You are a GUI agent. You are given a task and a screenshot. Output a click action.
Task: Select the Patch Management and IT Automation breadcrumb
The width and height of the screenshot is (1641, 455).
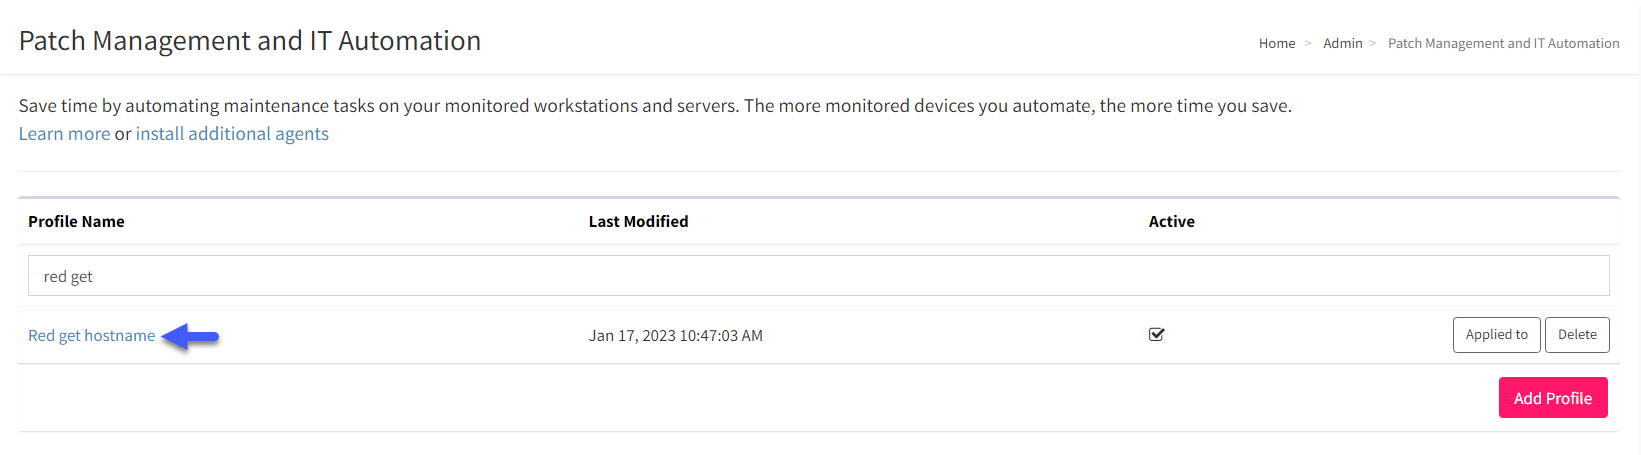(x=1503, y=43)
